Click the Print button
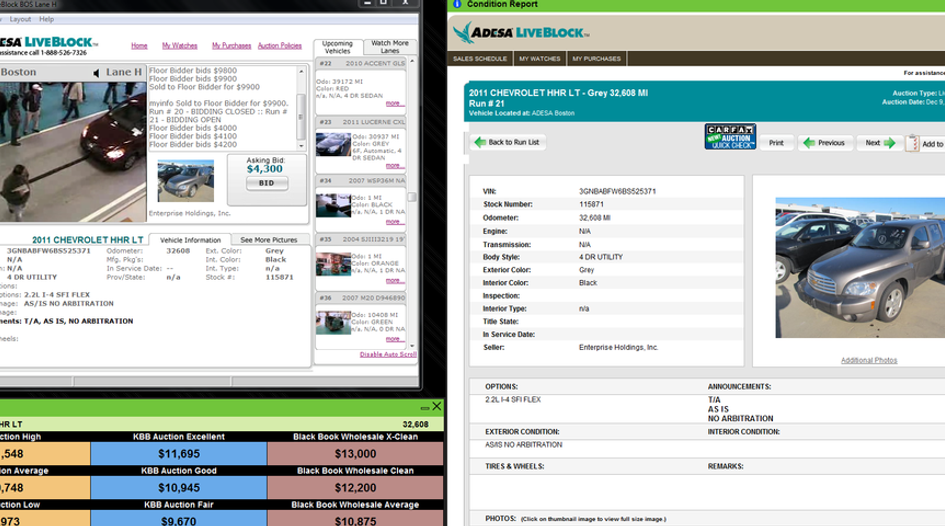945x526 pixels. [x=775, y=143]
